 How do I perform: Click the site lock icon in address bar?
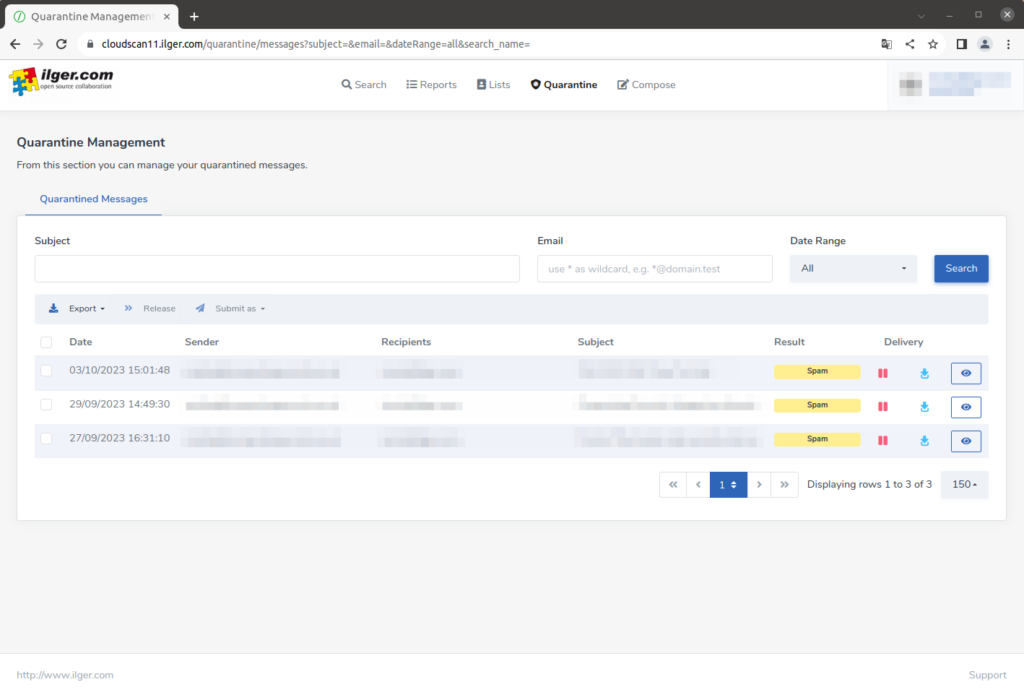[90, 44]
